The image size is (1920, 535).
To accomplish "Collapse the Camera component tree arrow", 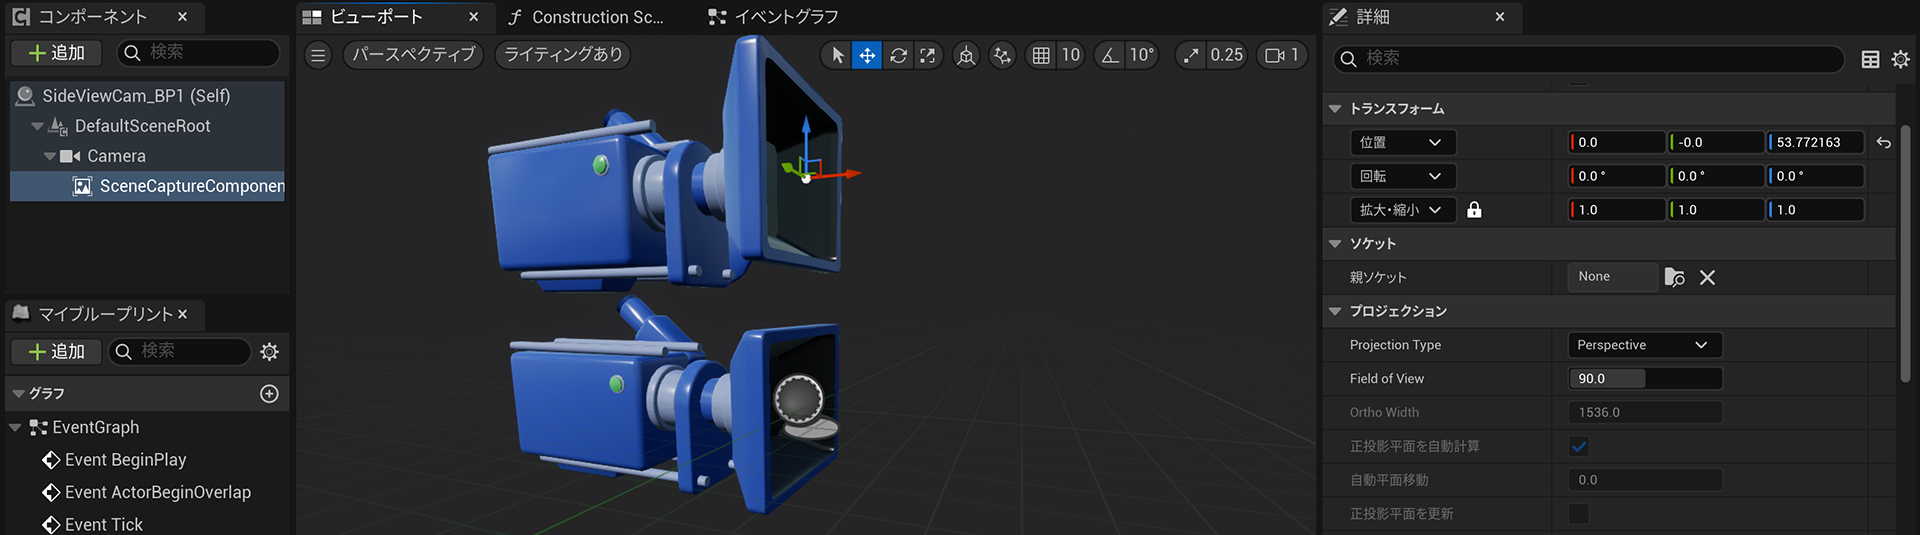I will tap(50, 156).
